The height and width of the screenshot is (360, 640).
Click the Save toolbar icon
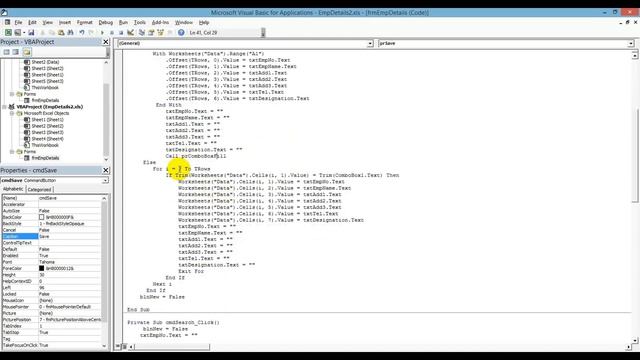(x=31, y=33)
